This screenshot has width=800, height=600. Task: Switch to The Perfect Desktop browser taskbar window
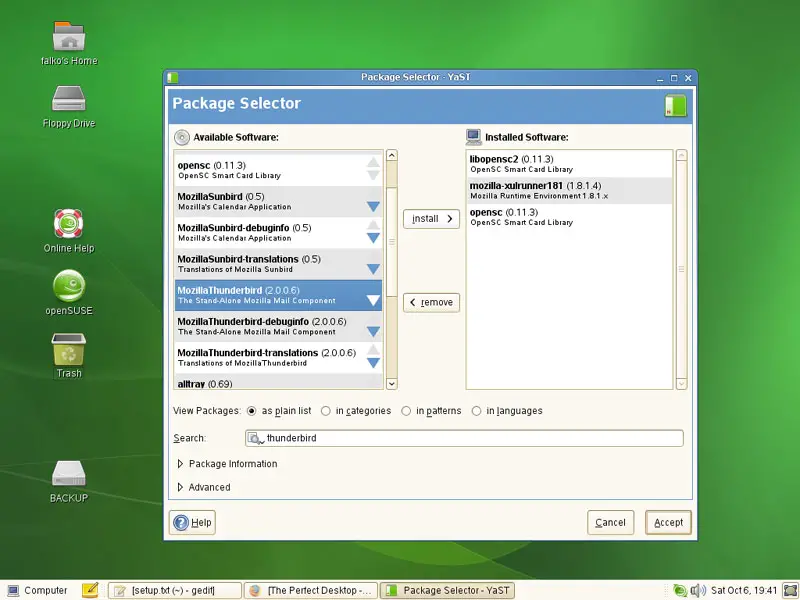click(x=311, y=590)
